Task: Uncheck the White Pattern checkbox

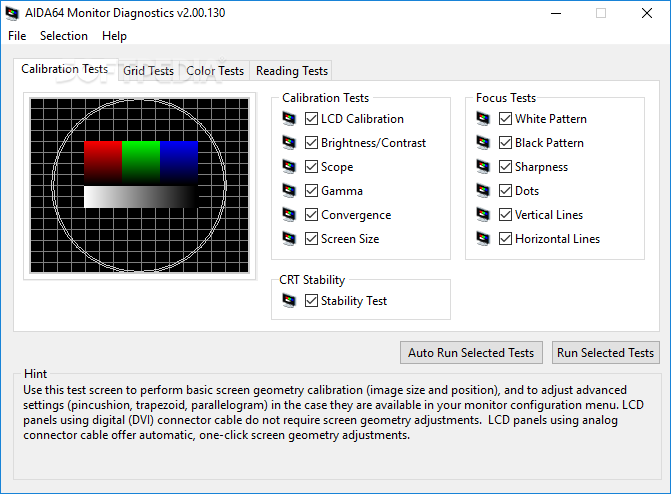Action: coord(505,119)
